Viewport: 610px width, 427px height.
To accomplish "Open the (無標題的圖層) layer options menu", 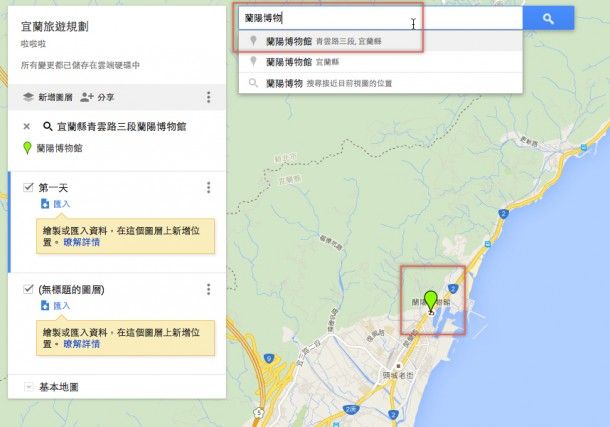I will click(209, 289).
